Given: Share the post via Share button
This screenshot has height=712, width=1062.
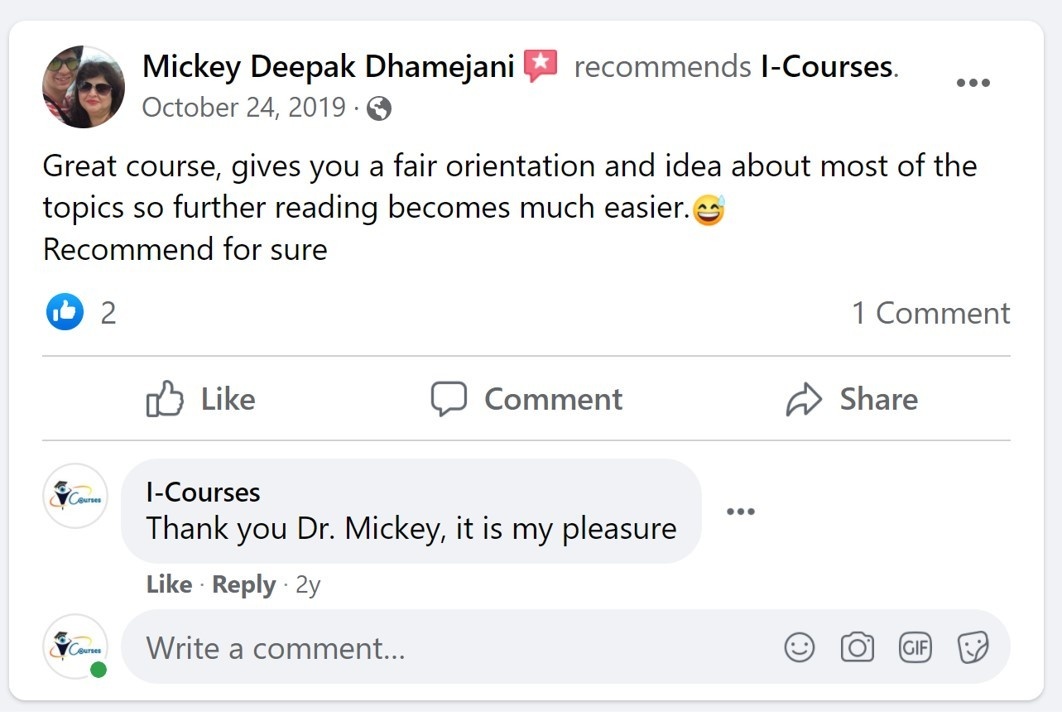Looking at the screenshot, I should click(x=852, y=399).
